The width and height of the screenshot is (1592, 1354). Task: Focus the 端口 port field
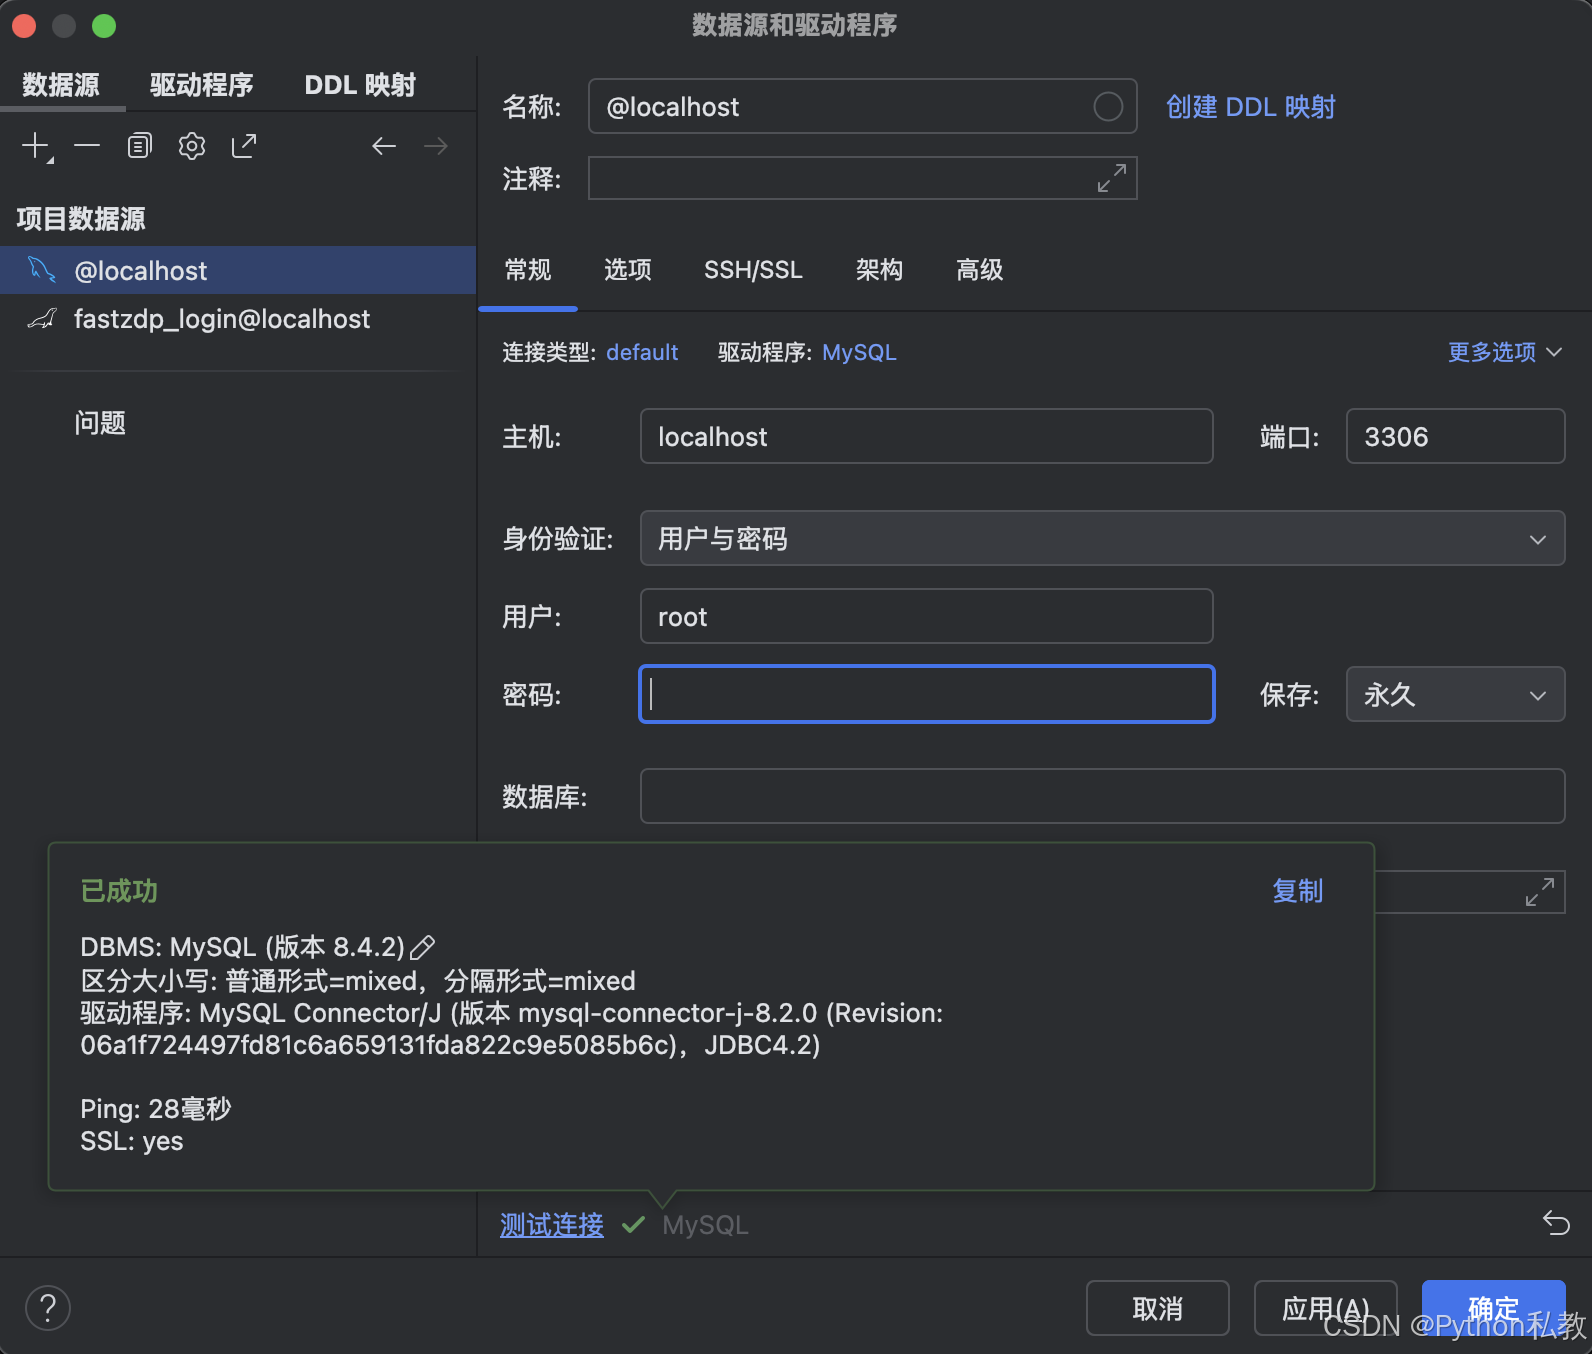(1455, 436)
